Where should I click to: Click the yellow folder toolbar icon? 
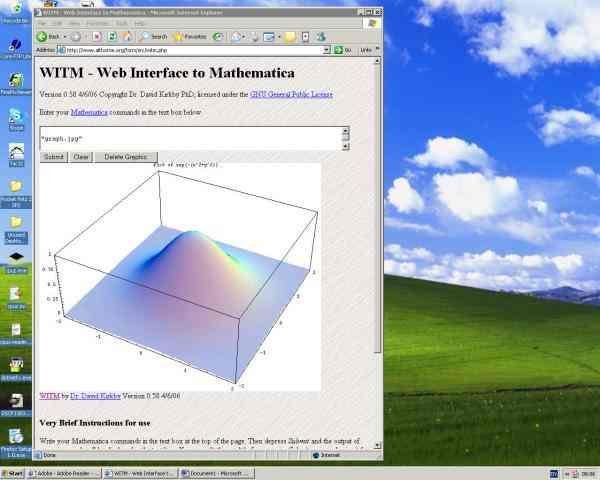pos(290,37)
